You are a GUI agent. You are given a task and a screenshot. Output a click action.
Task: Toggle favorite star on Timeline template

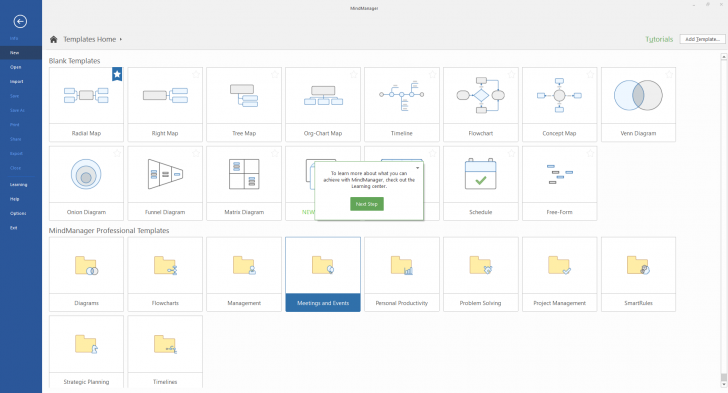click(x=433, y=74)
